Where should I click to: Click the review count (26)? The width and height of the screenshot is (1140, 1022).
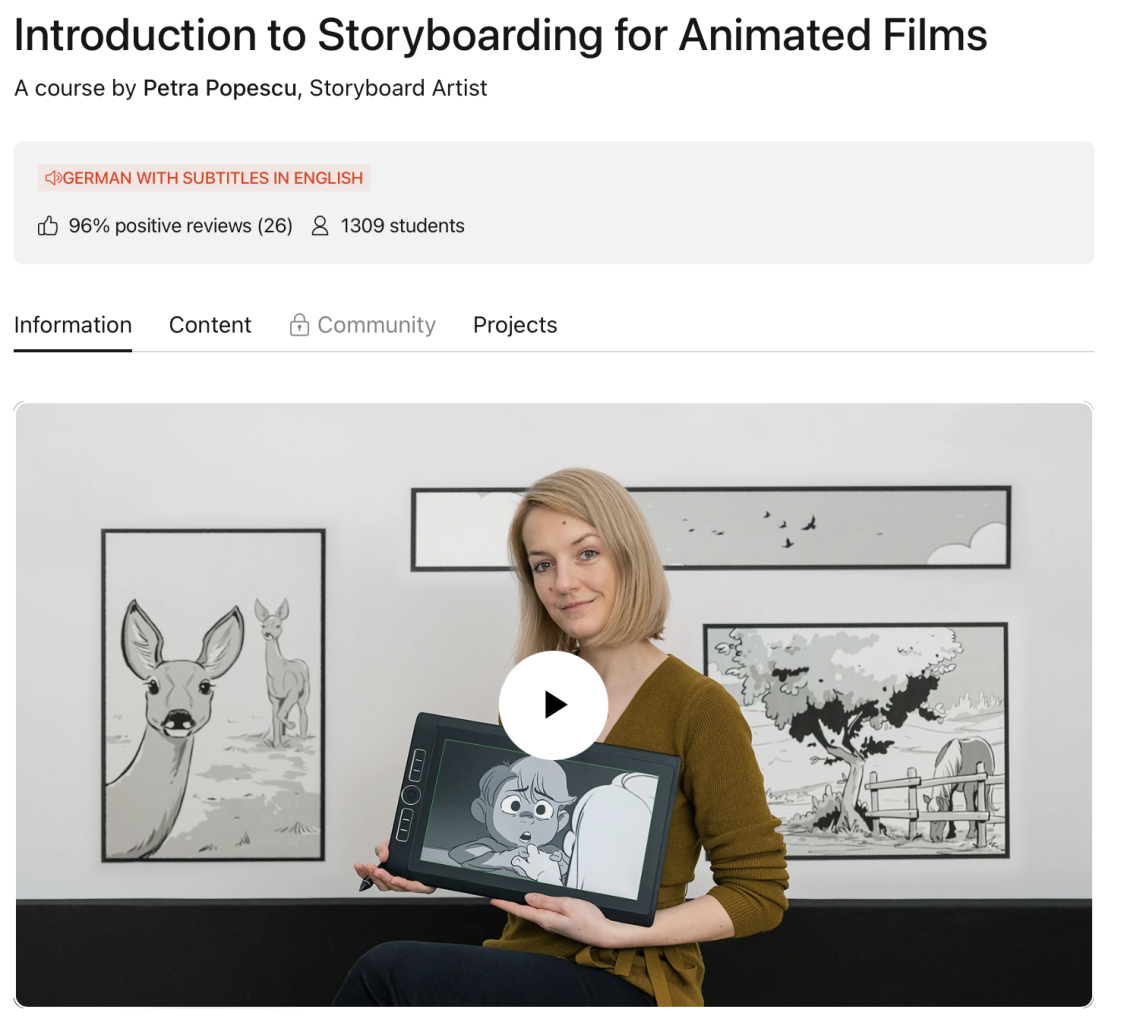[277, 226]
